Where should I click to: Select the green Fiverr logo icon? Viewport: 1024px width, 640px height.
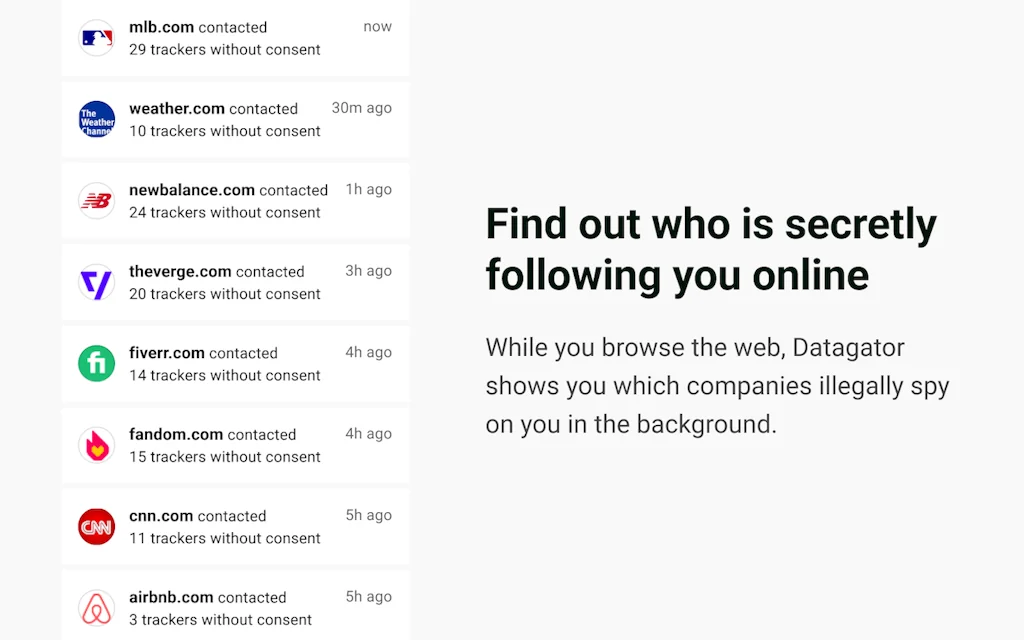pyautogui.click(x=96, y=363)
